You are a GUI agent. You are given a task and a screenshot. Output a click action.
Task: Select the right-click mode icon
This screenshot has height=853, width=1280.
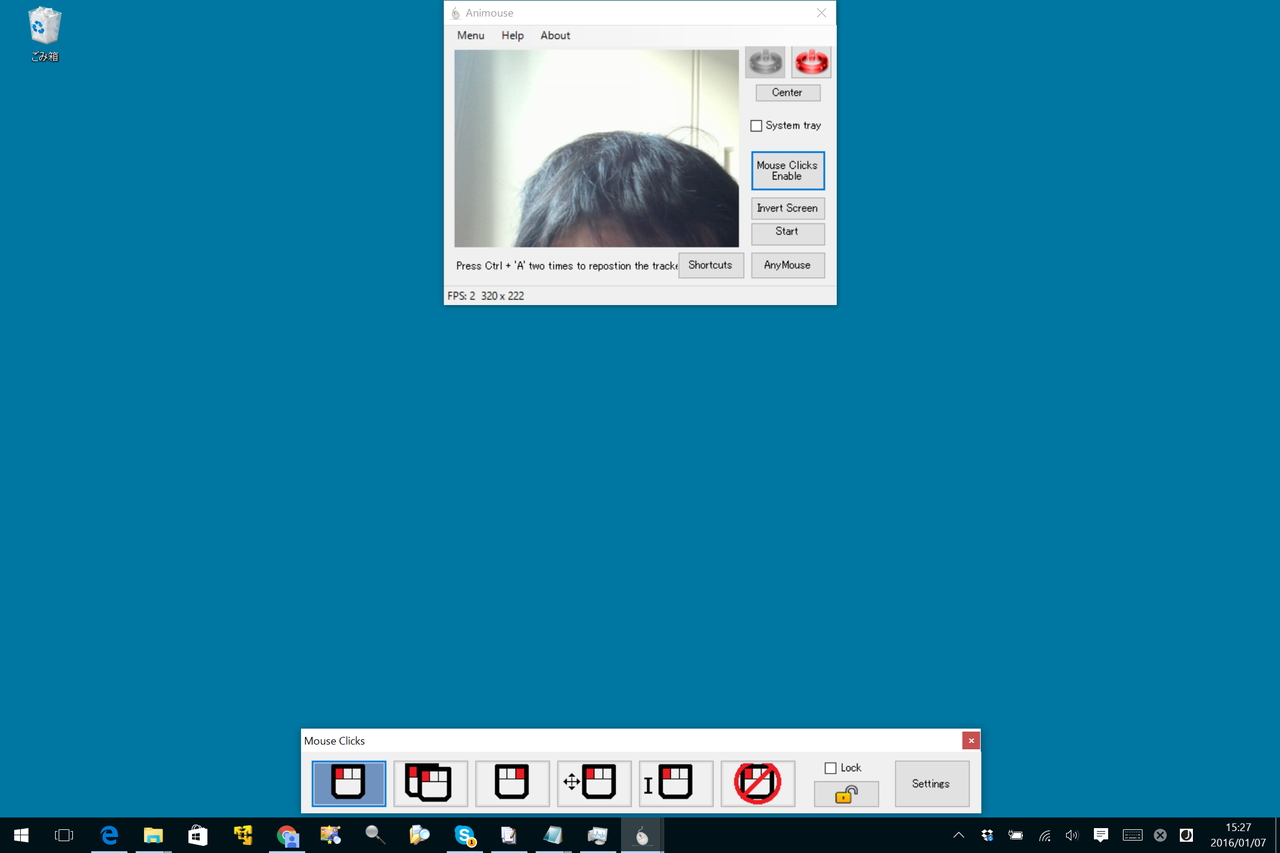(512, 783)
